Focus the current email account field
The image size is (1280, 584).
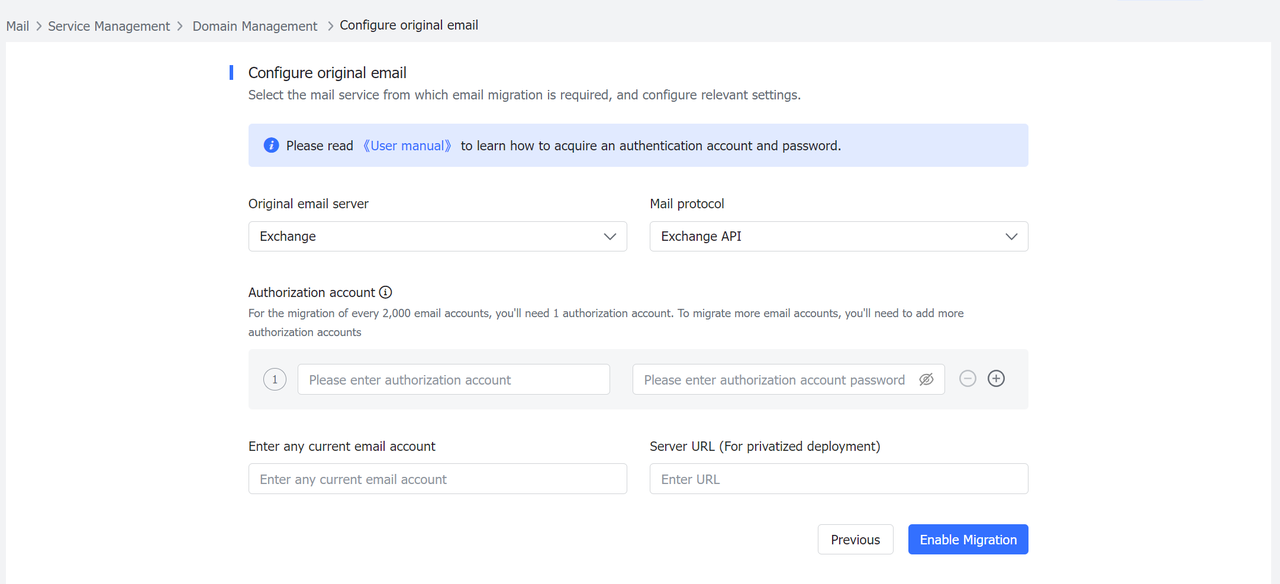(438, 479)
